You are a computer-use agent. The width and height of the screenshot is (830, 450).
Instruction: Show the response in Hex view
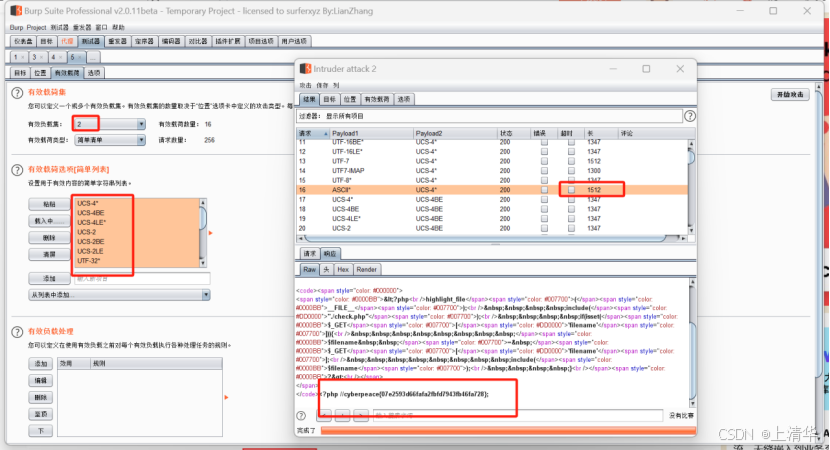click(343, 269)
